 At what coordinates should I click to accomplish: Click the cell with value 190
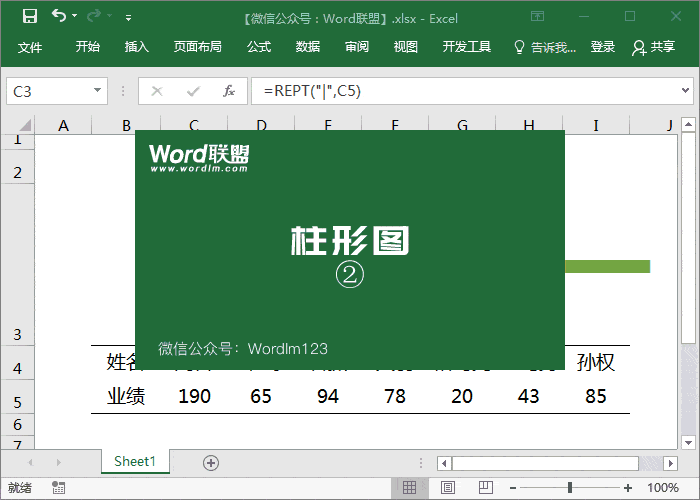coord(194,396)
